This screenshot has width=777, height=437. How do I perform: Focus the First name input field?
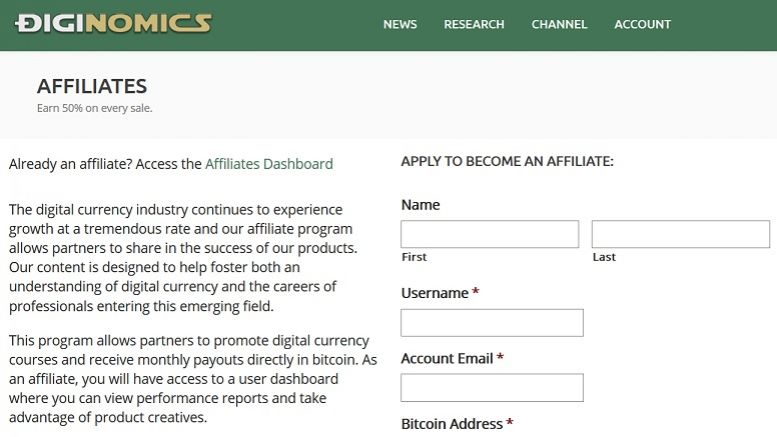(490, 234)
